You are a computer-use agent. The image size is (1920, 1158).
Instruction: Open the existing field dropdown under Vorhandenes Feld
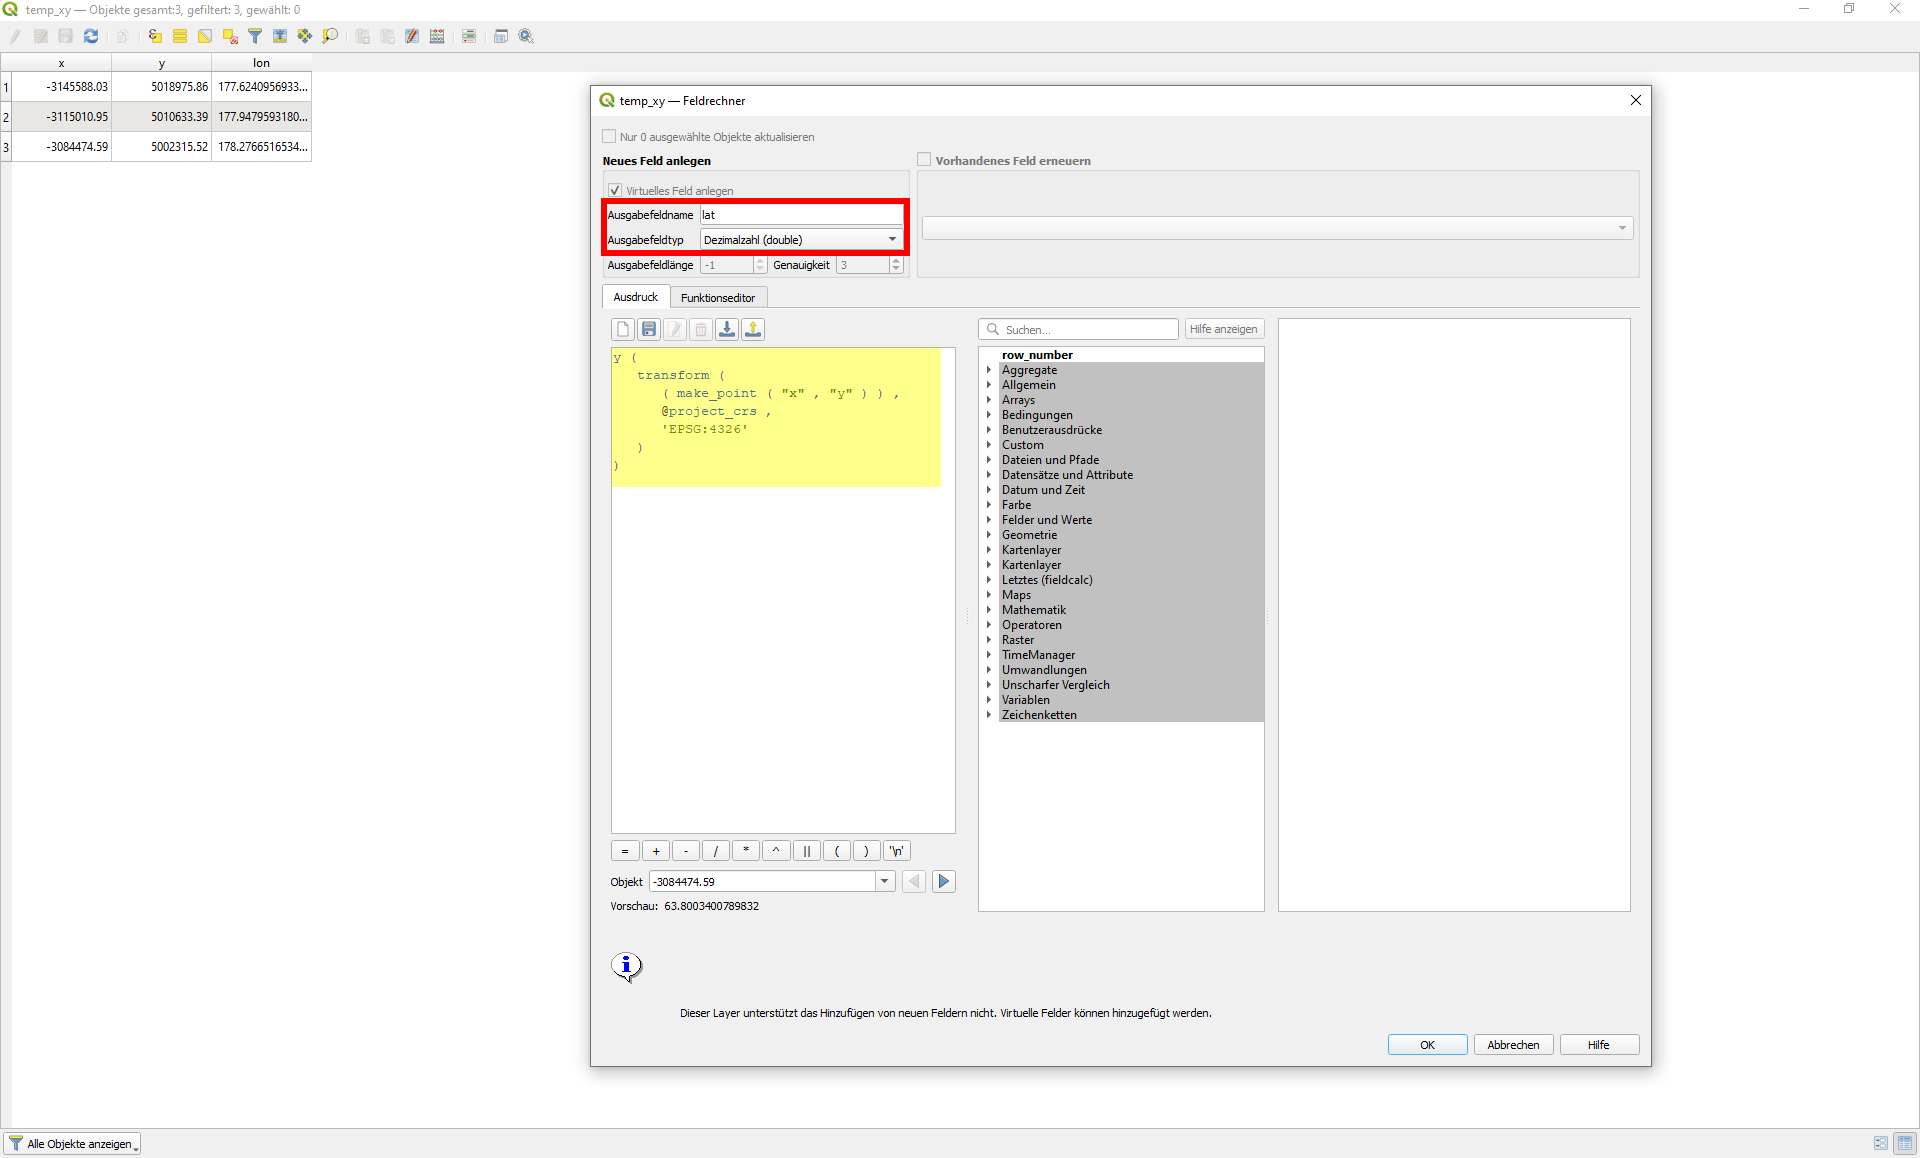1277,229
